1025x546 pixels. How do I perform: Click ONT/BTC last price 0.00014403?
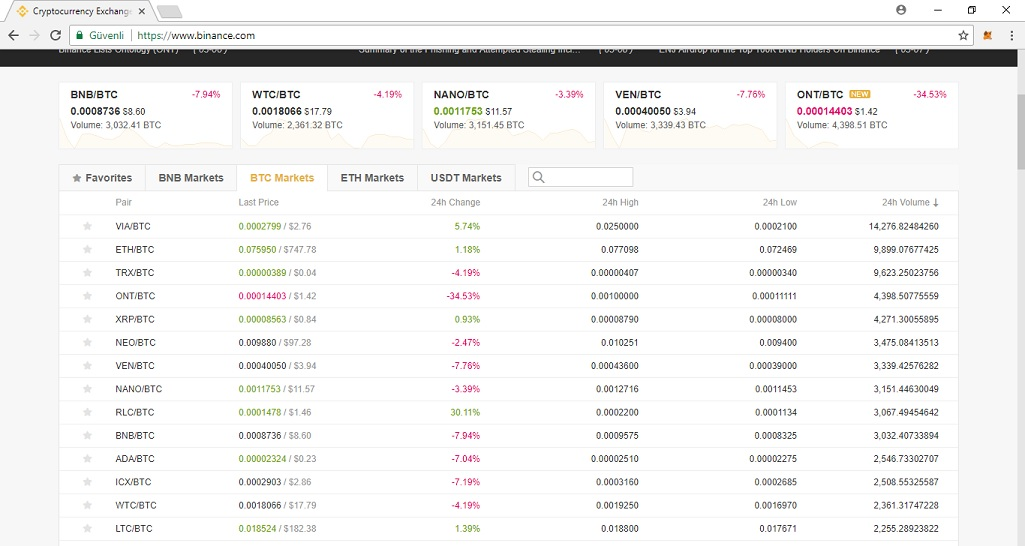[x=262, y=296]
